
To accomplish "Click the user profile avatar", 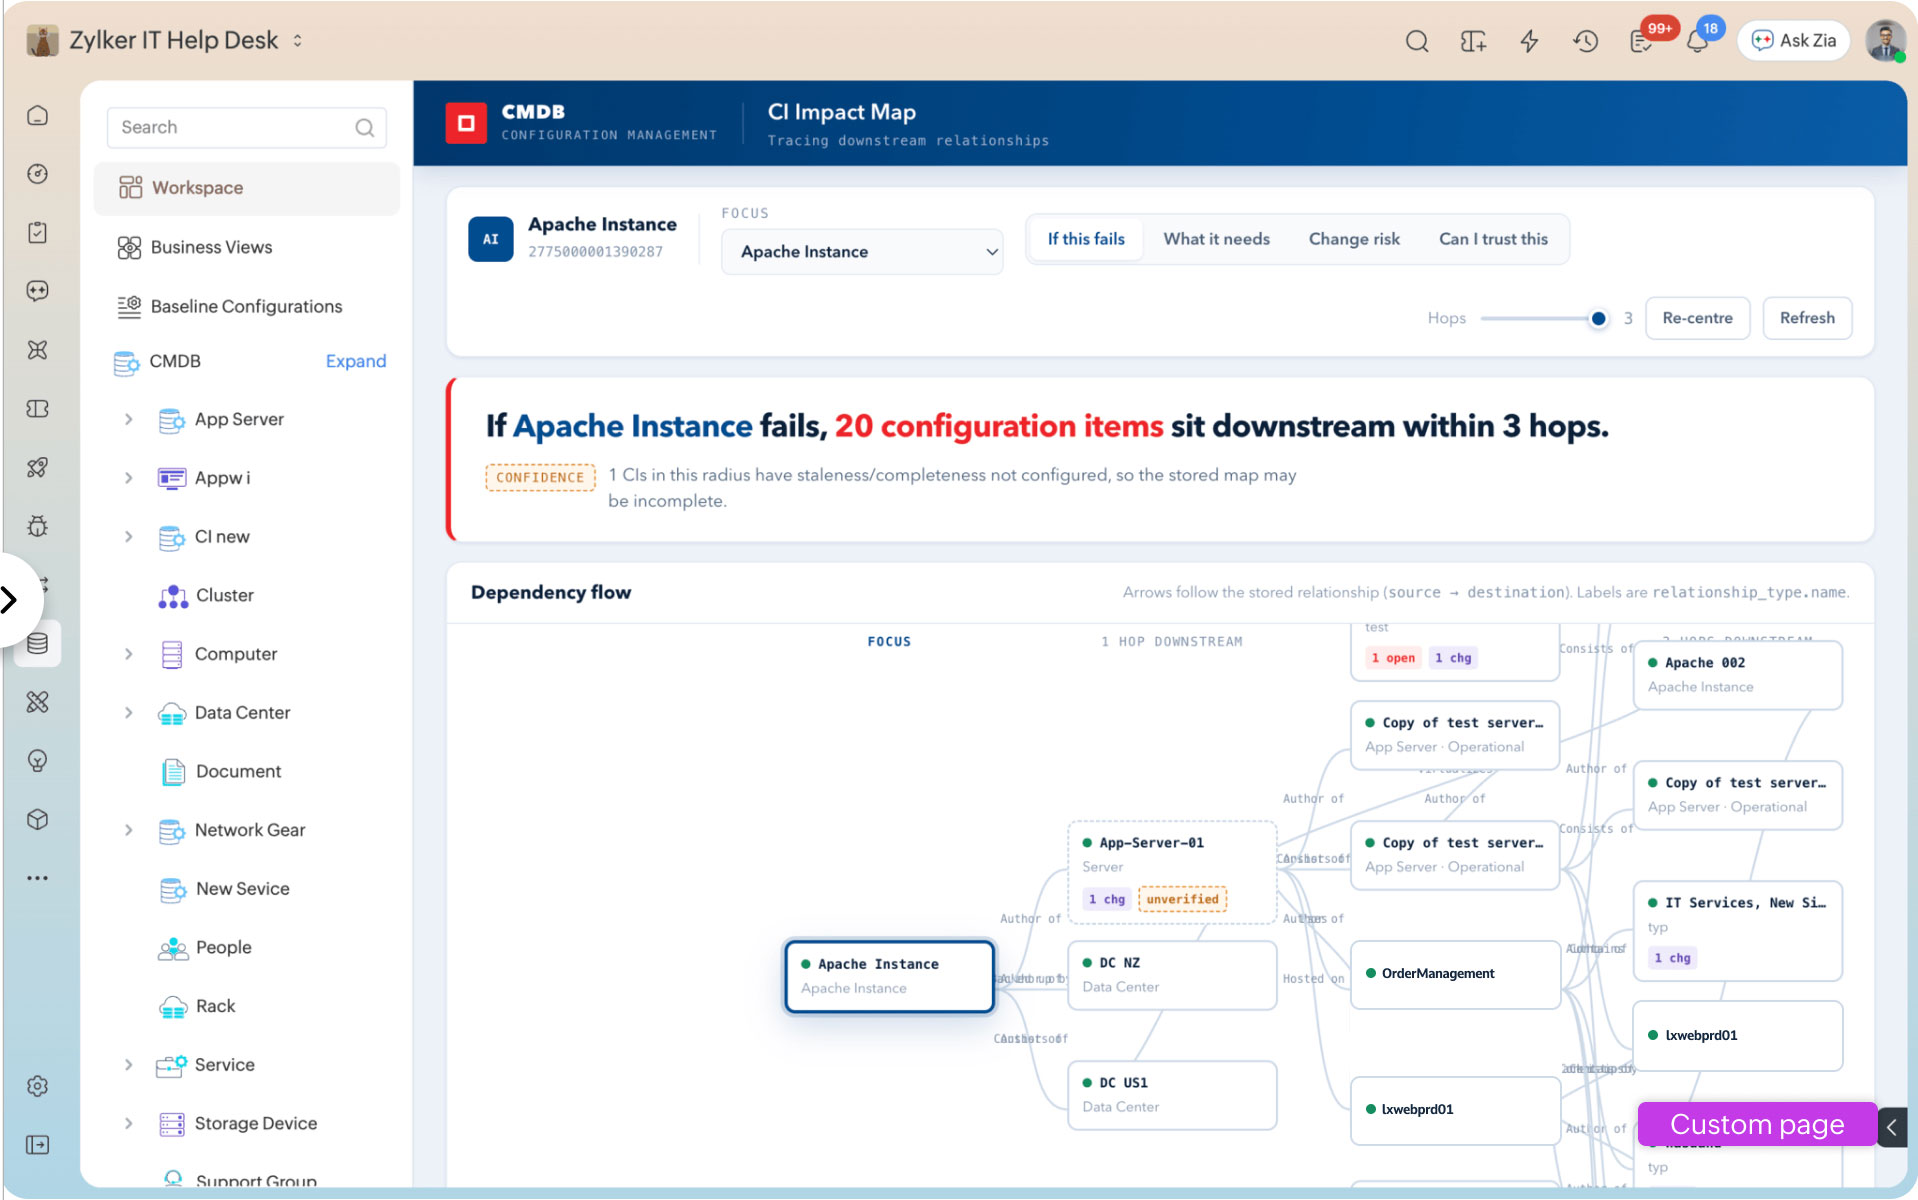I will 1885,41.
